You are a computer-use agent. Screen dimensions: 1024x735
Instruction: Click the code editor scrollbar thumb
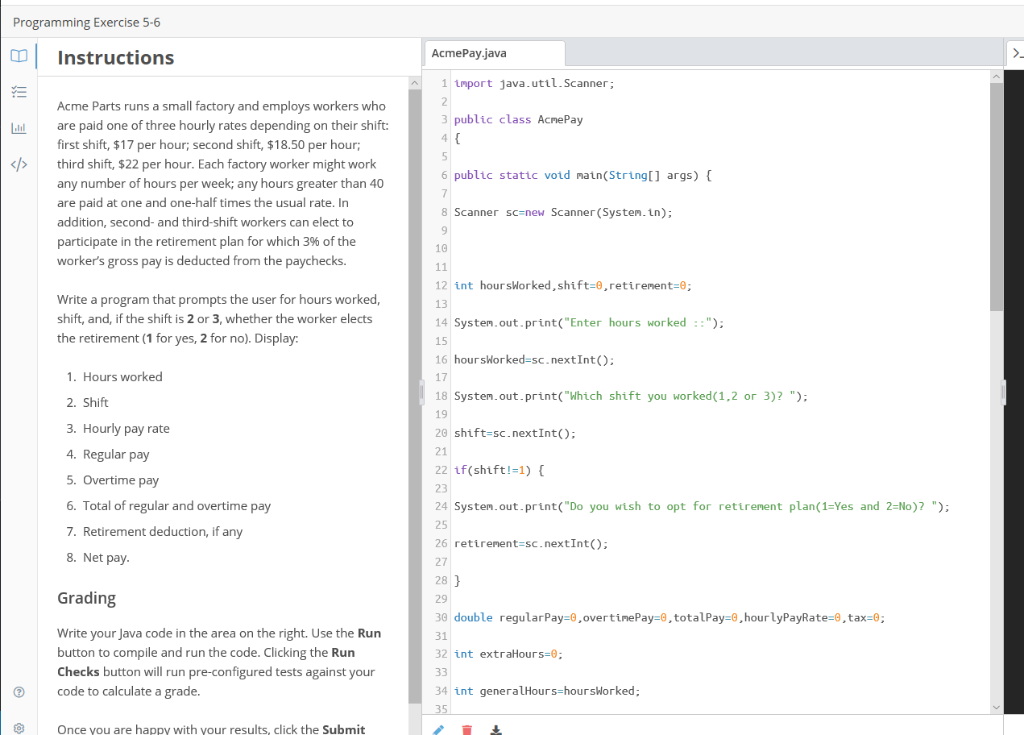(996, 196)
